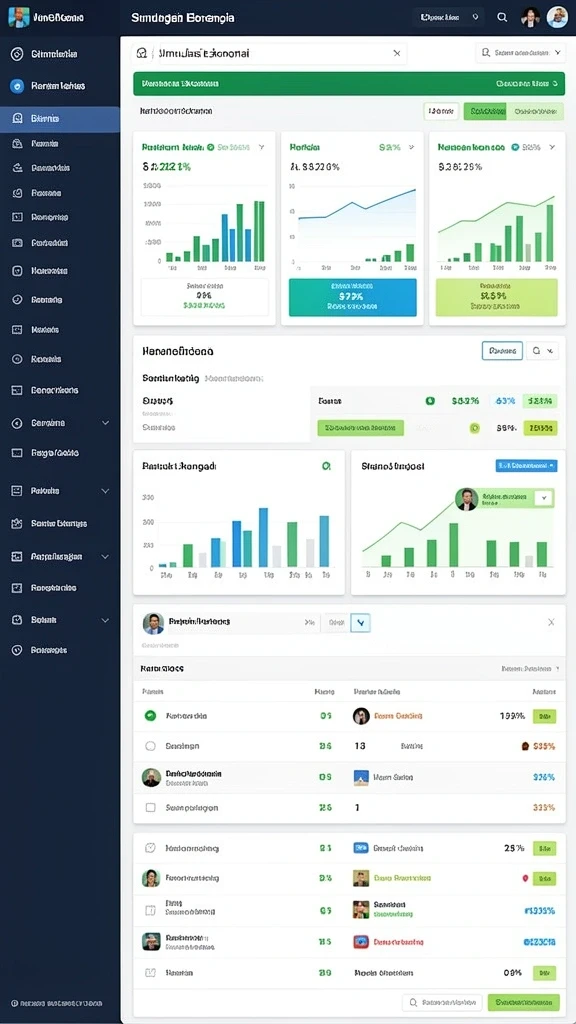This screenshot has width=576, height=1024.
Task: Close the filter bar using the X on its right
Action: click(x=551, y=623)
